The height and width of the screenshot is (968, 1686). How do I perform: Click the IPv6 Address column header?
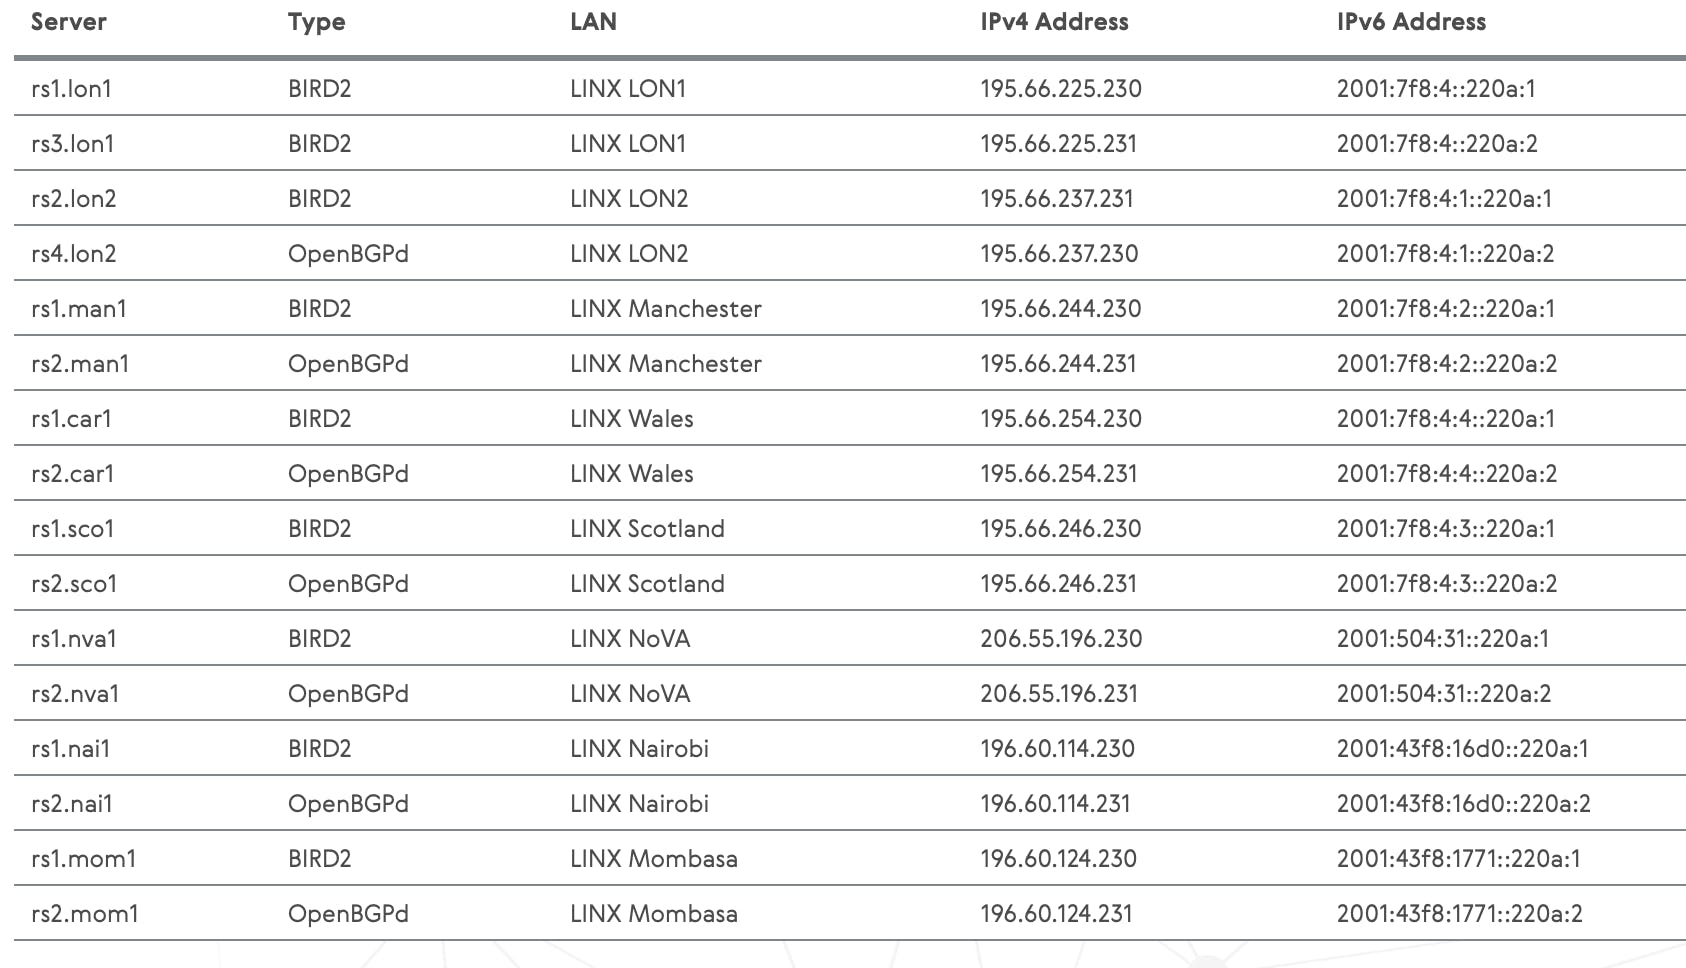pyautogui.click(x=1411, y=22)
